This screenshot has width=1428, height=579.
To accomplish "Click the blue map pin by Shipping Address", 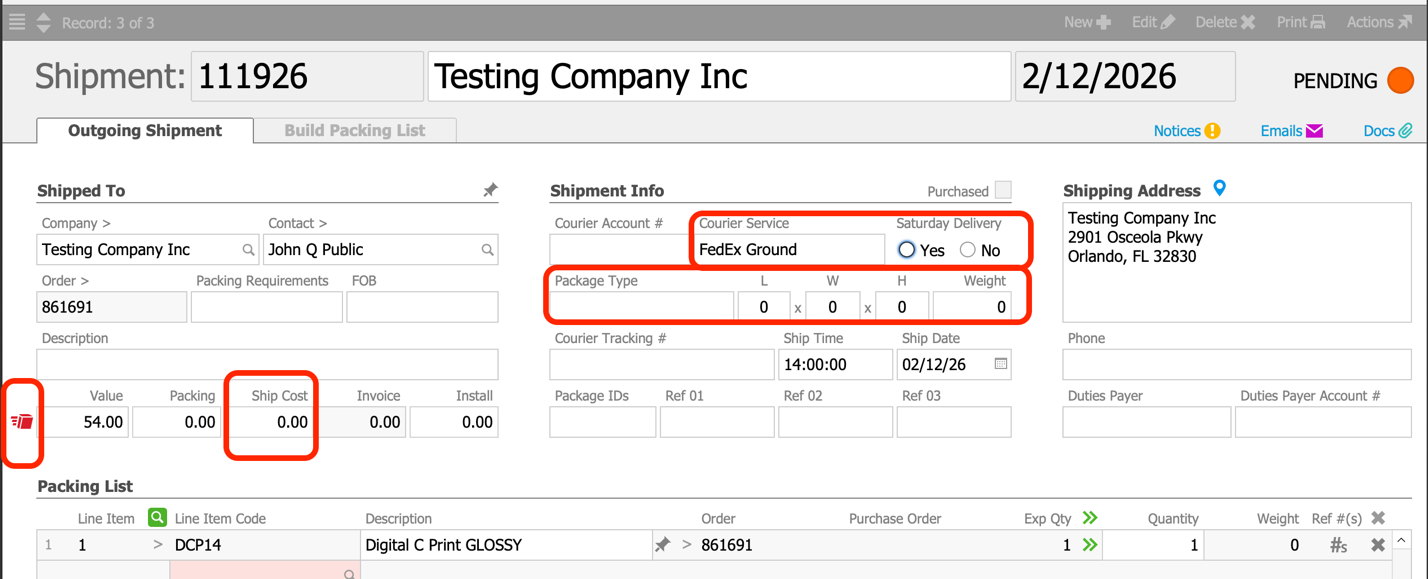I will click(x=1219, y=188).
